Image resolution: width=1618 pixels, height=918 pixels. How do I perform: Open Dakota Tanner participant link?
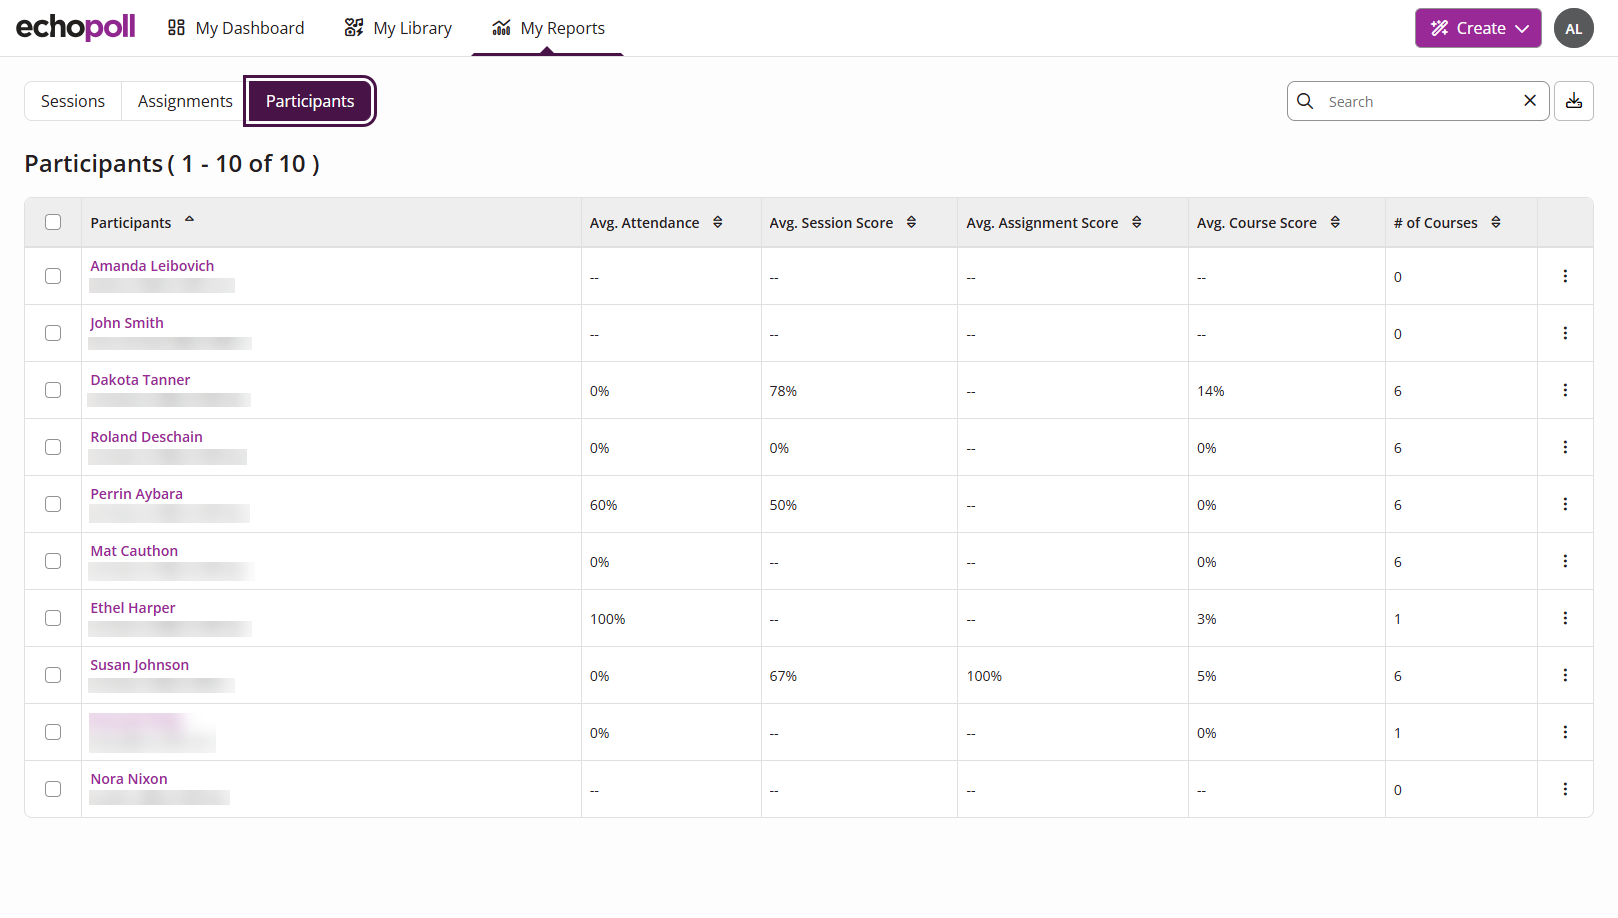(140, 380)
